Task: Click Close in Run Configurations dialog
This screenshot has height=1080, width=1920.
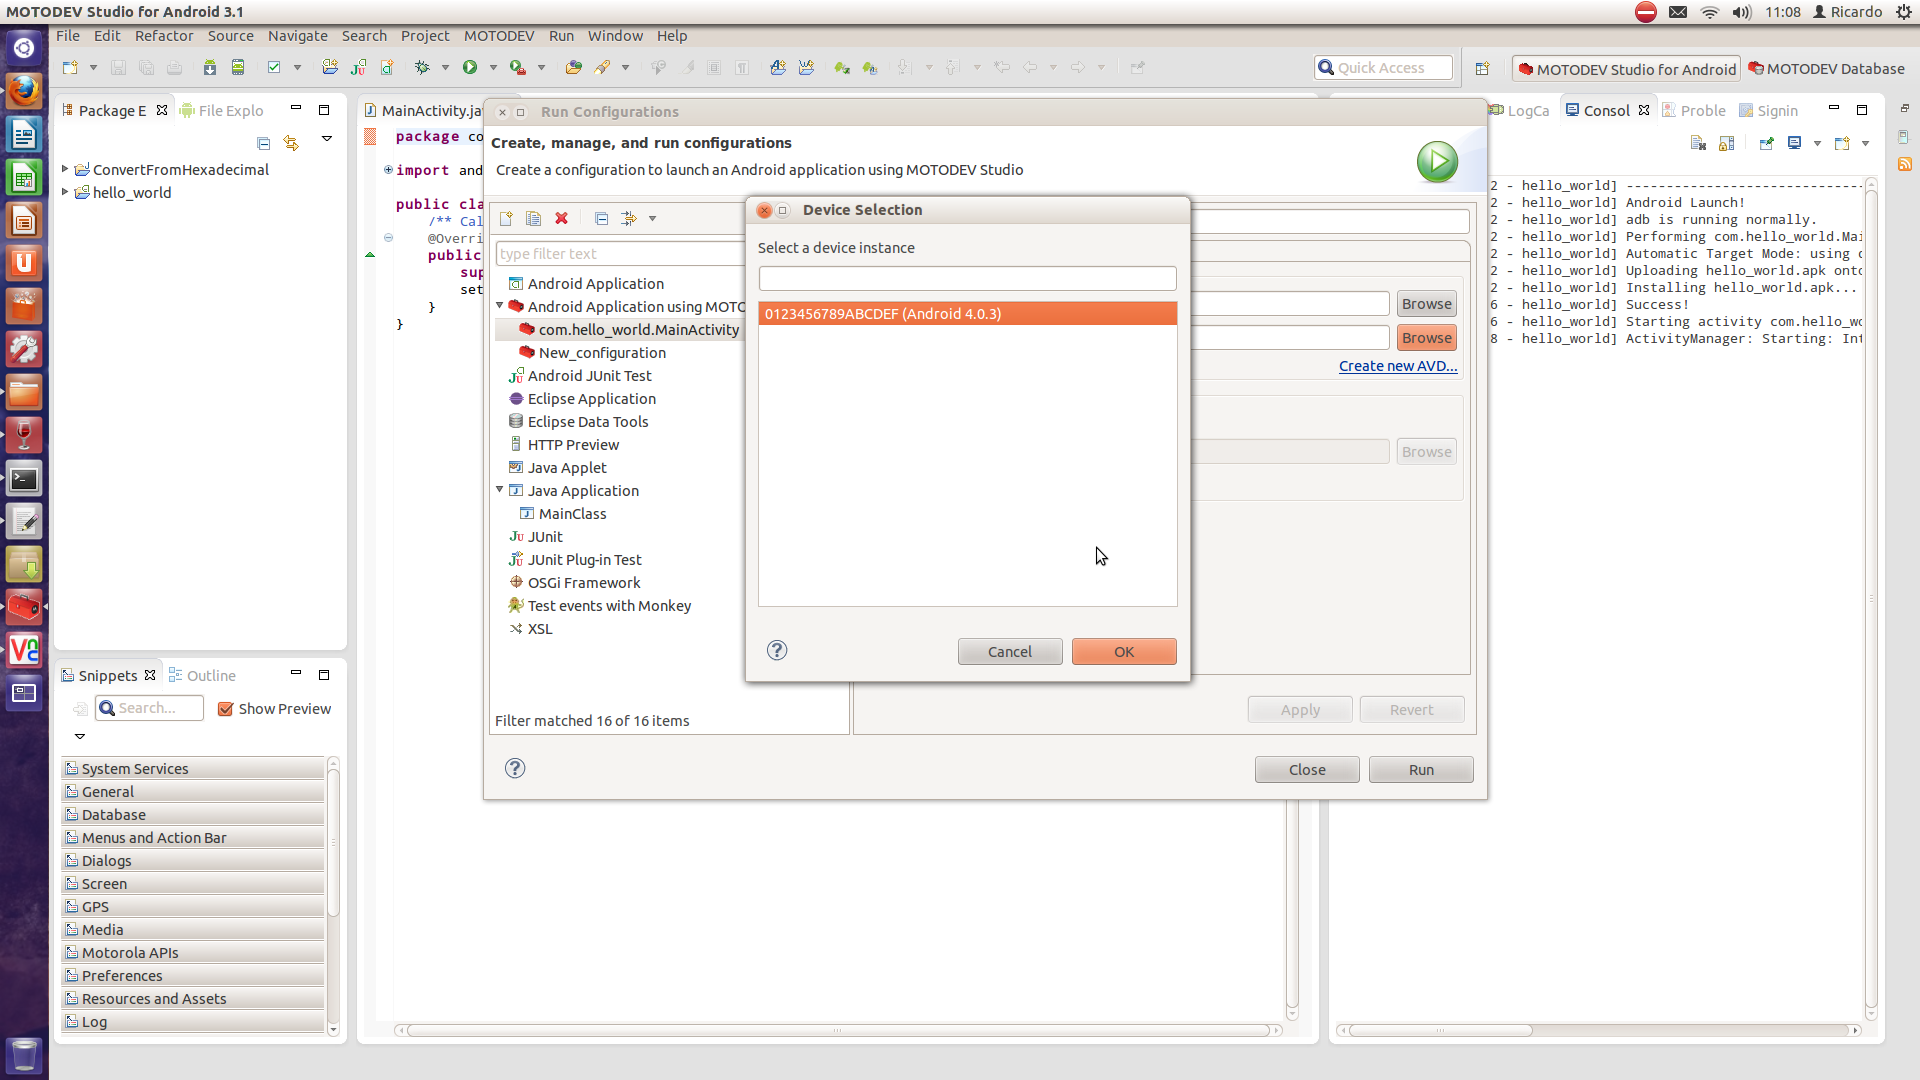Action: click(x=1307, y=769)
